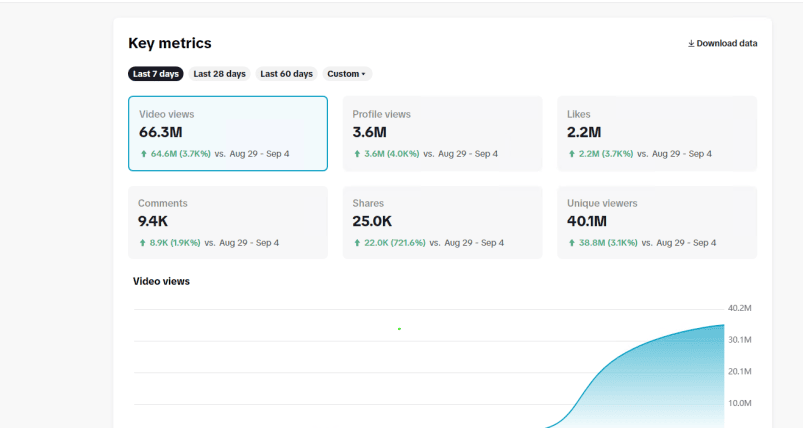Select the Shares metric card
Screen dimensions: 803x428
click(442, 222)
